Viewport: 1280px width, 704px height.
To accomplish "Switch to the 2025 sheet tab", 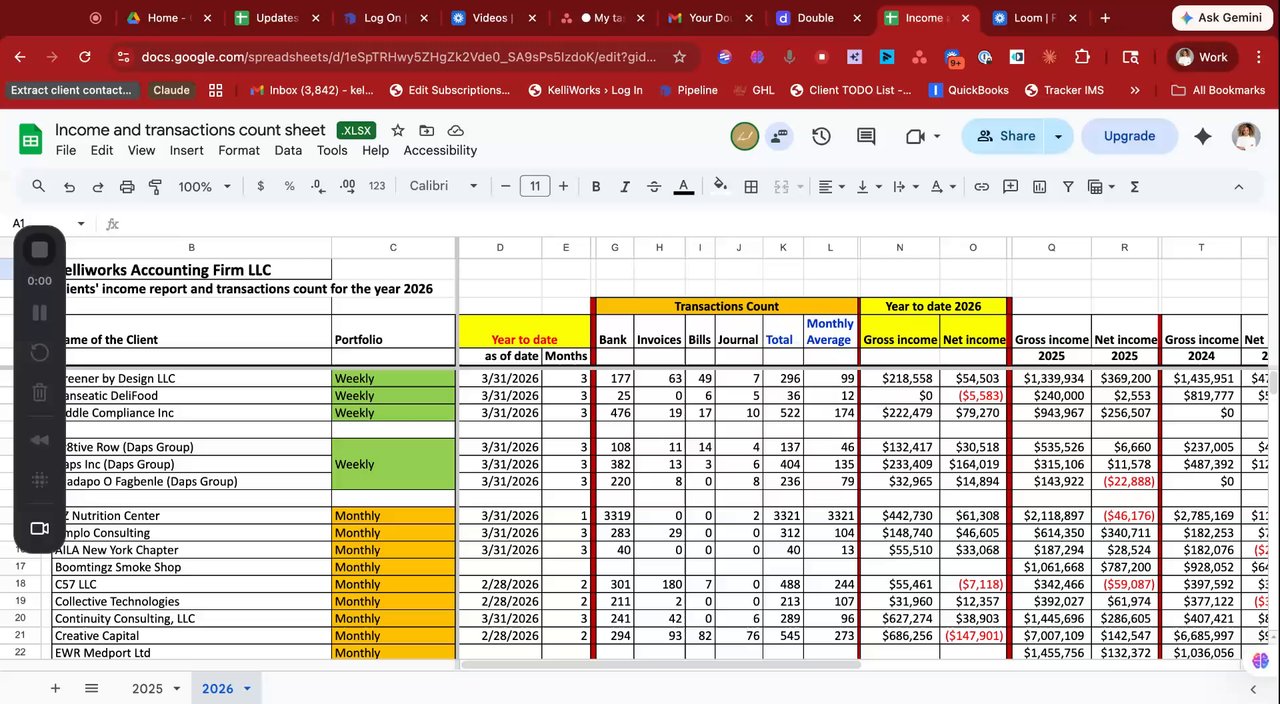I will (147, 688).
